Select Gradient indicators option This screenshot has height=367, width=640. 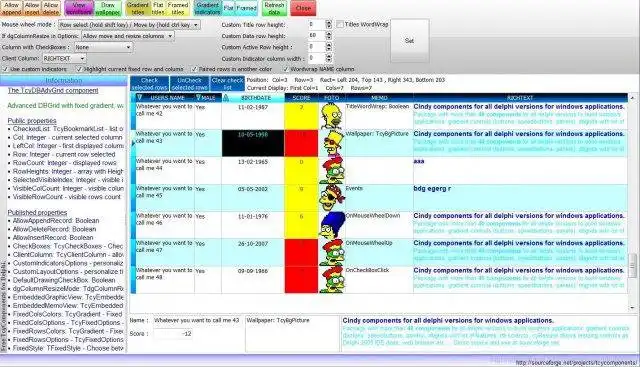click(x=207, y=8)
